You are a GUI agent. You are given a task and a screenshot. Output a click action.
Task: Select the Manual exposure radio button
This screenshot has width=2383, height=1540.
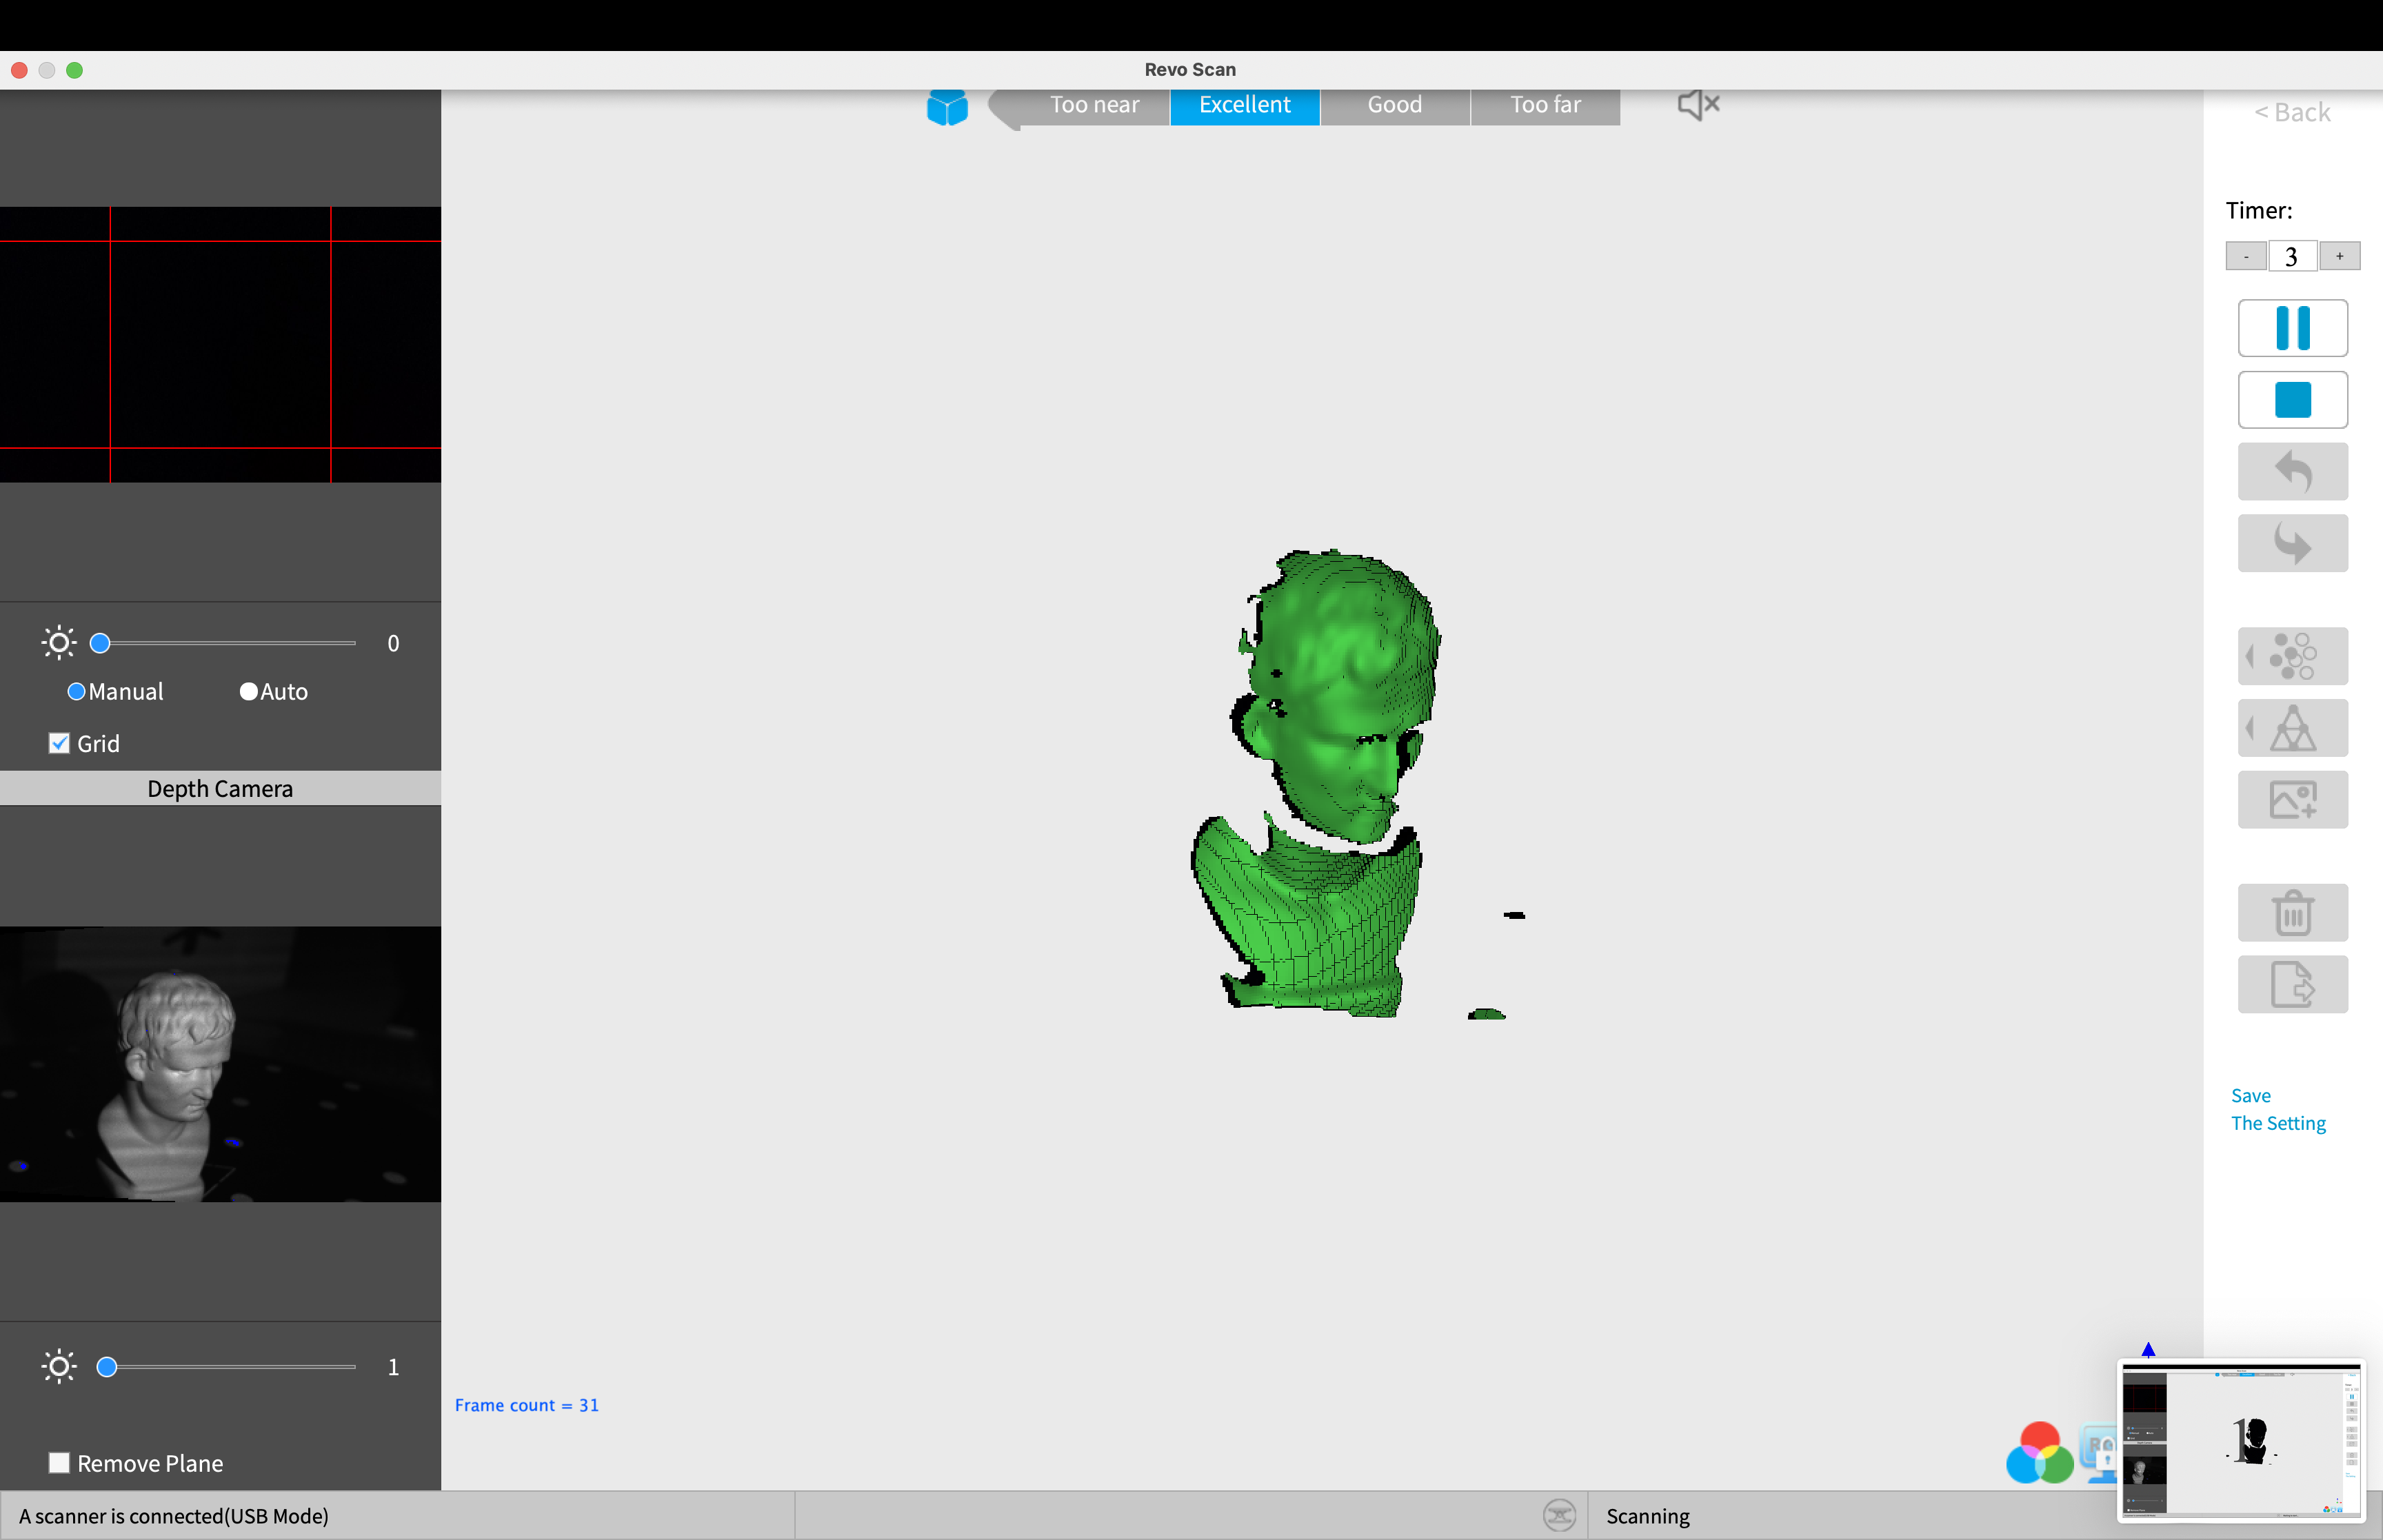[76, 692]
